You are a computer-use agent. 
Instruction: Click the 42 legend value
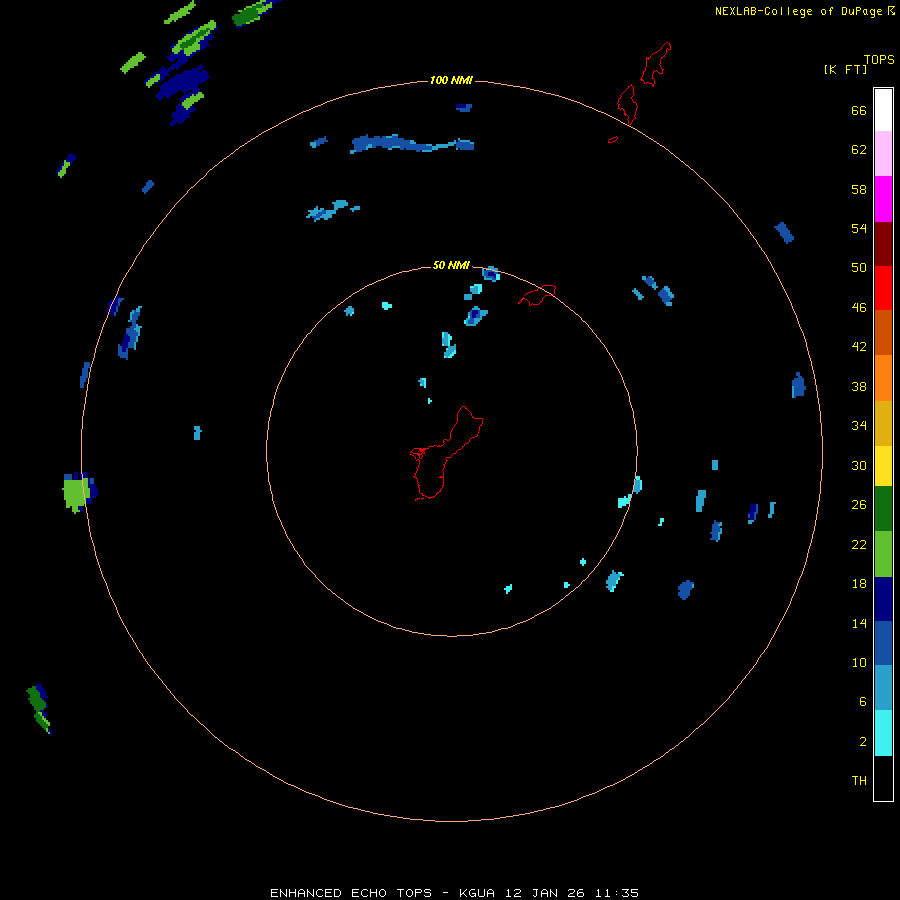tap(859, 347)
